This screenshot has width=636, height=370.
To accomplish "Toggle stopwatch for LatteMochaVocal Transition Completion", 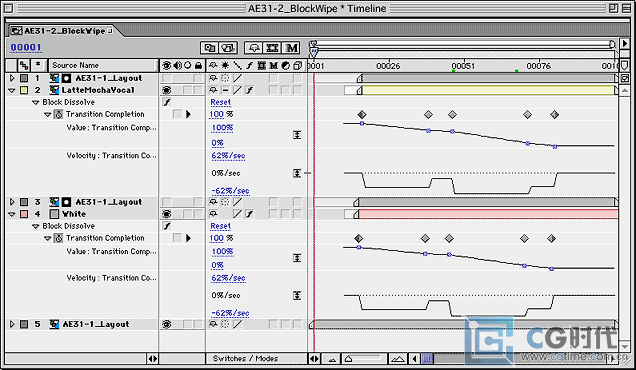I will click(59, 114).
